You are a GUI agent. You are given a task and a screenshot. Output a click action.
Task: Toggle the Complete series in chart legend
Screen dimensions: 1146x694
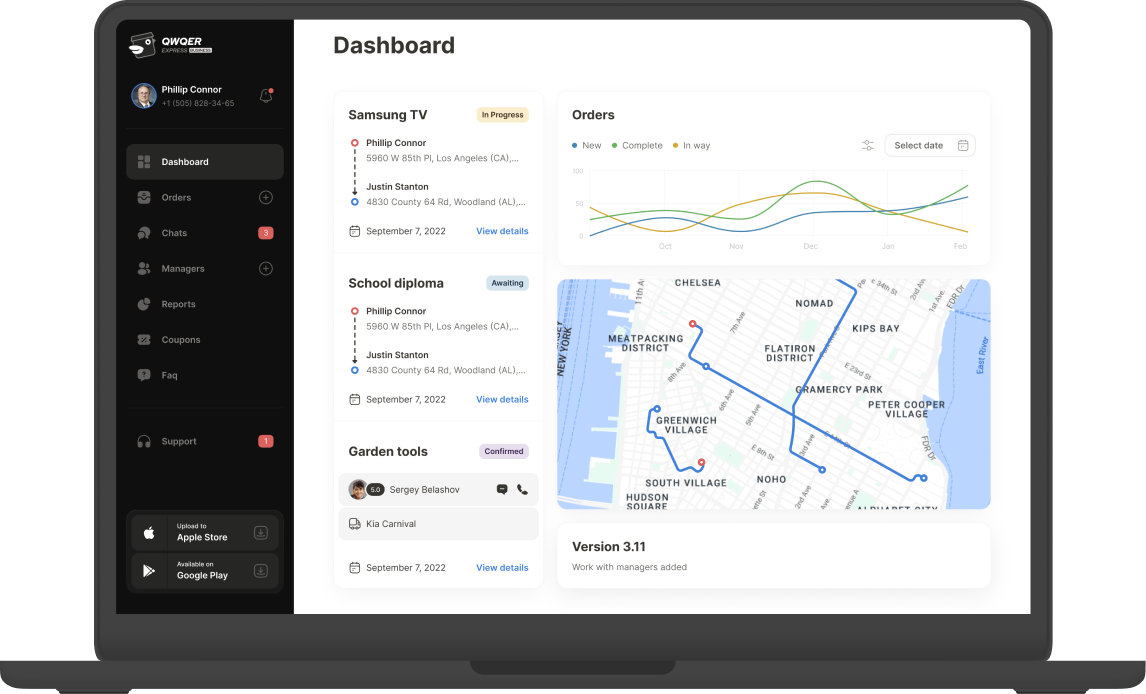[637, 146]
